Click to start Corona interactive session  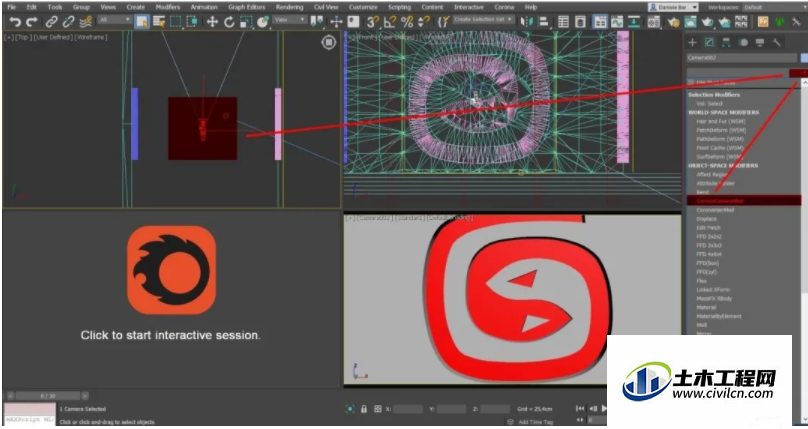coord(171,335)
